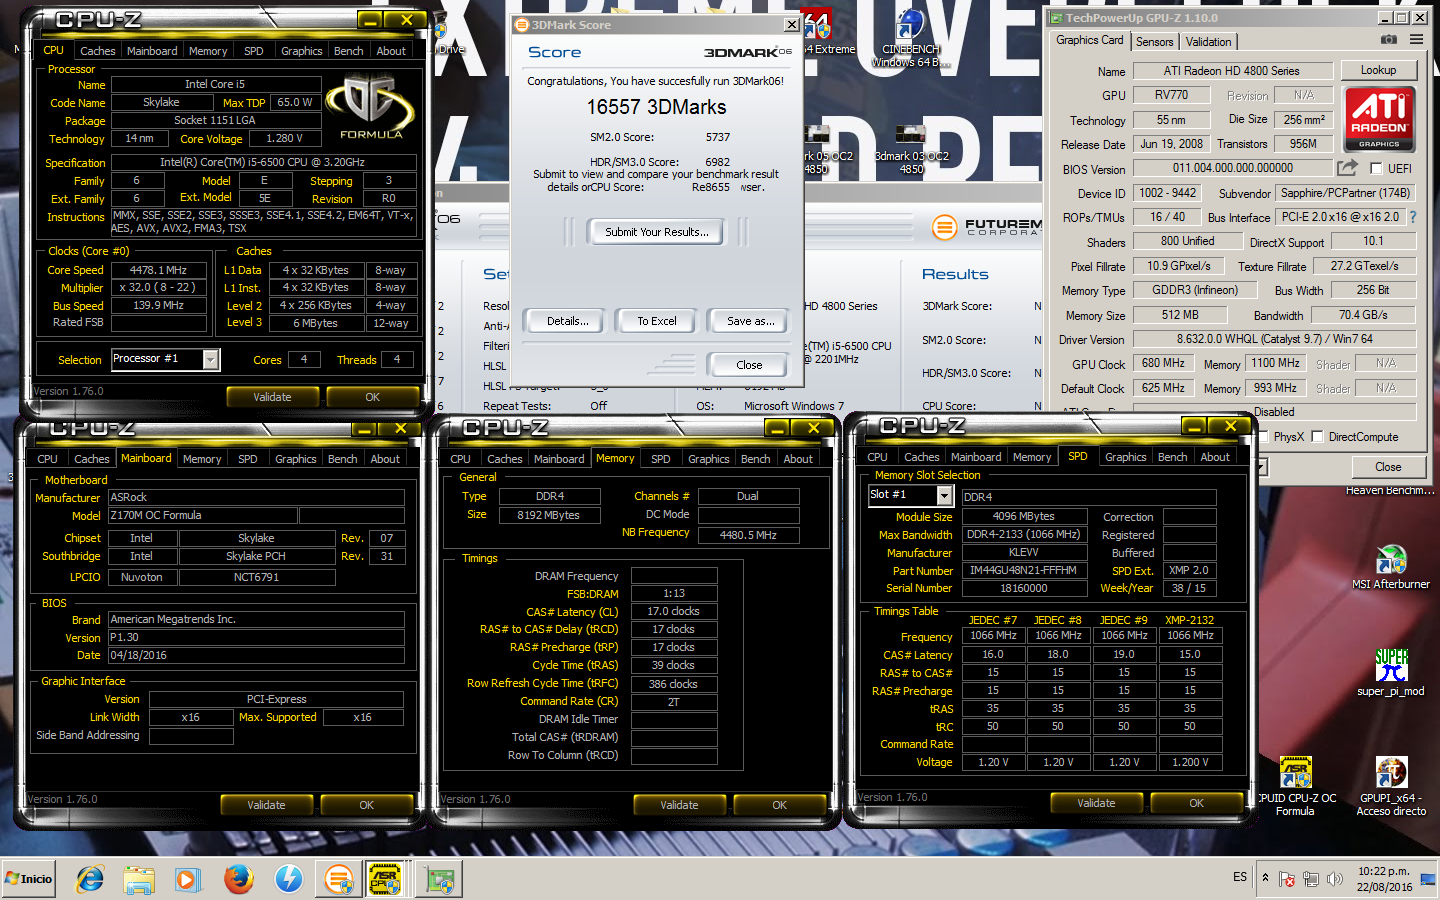The height and width of the screenshot is (900, 1440).
Task: Click the Bus Interface question mark icon
Action: 1413,216
